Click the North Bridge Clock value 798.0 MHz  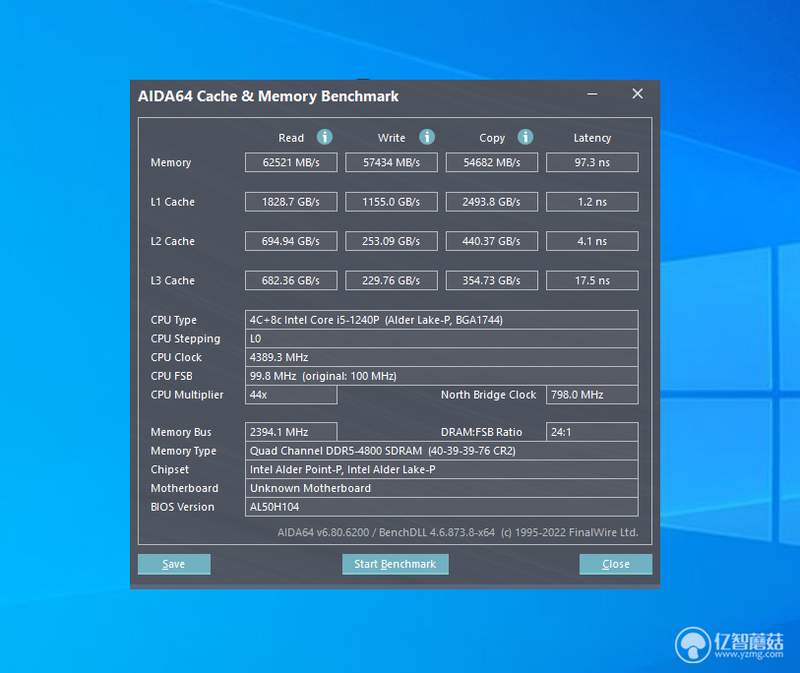pos(592,395)
